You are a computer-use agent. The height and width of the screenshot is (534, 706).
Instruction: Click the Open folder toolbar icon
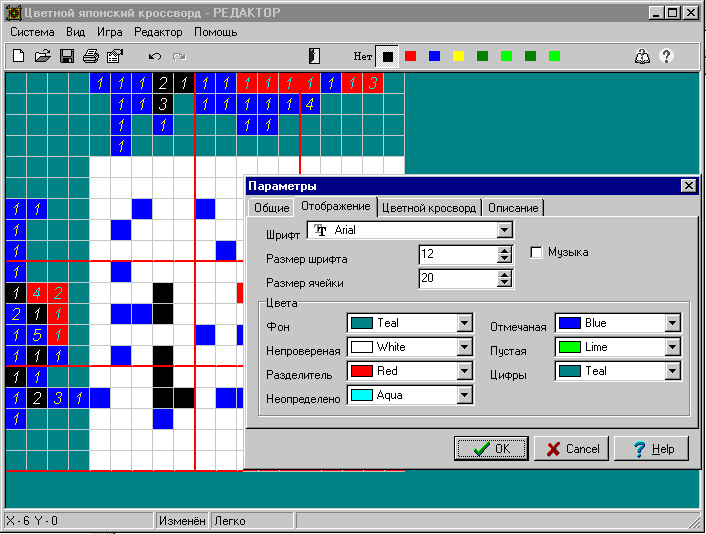point(42,56)
